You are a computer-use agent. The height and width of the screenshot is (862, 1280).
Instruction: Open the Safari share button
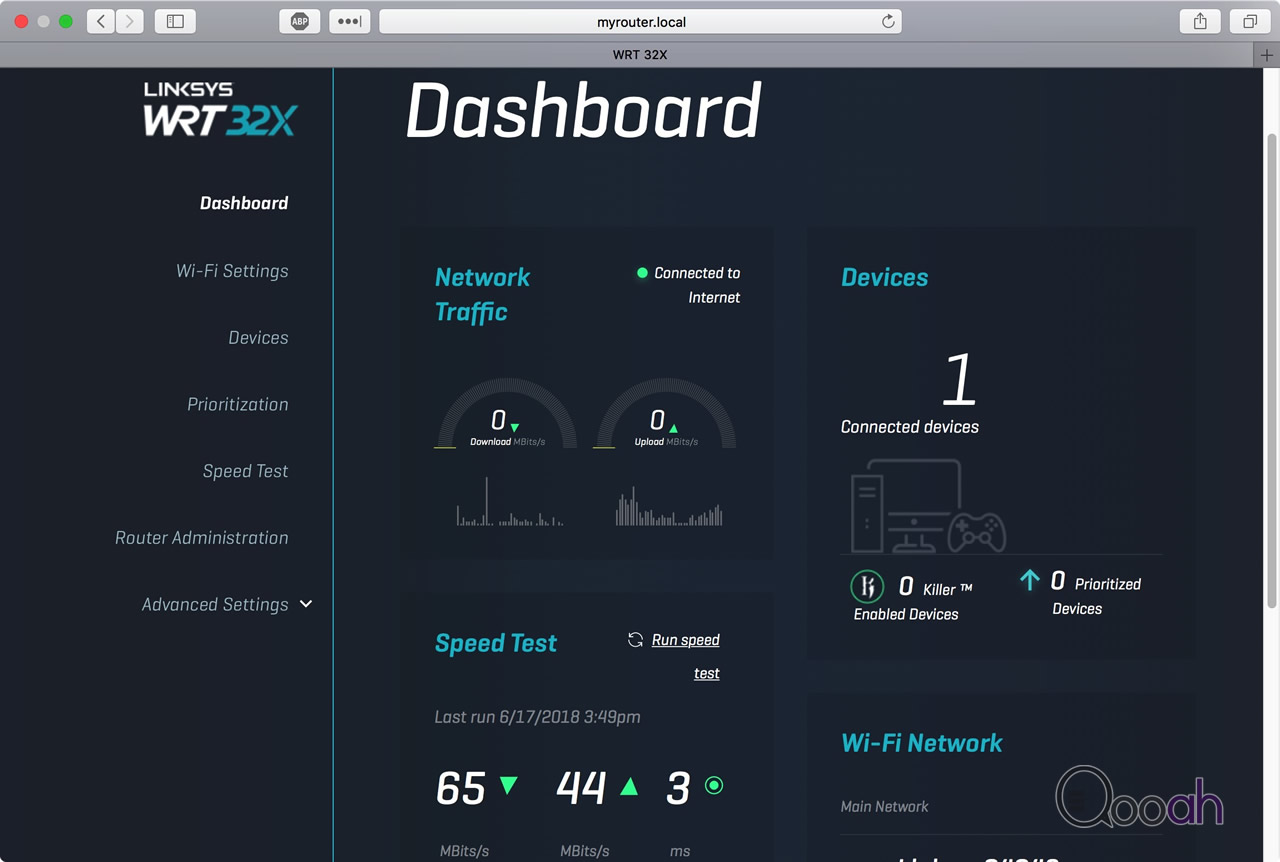(x=1200, y=21)
